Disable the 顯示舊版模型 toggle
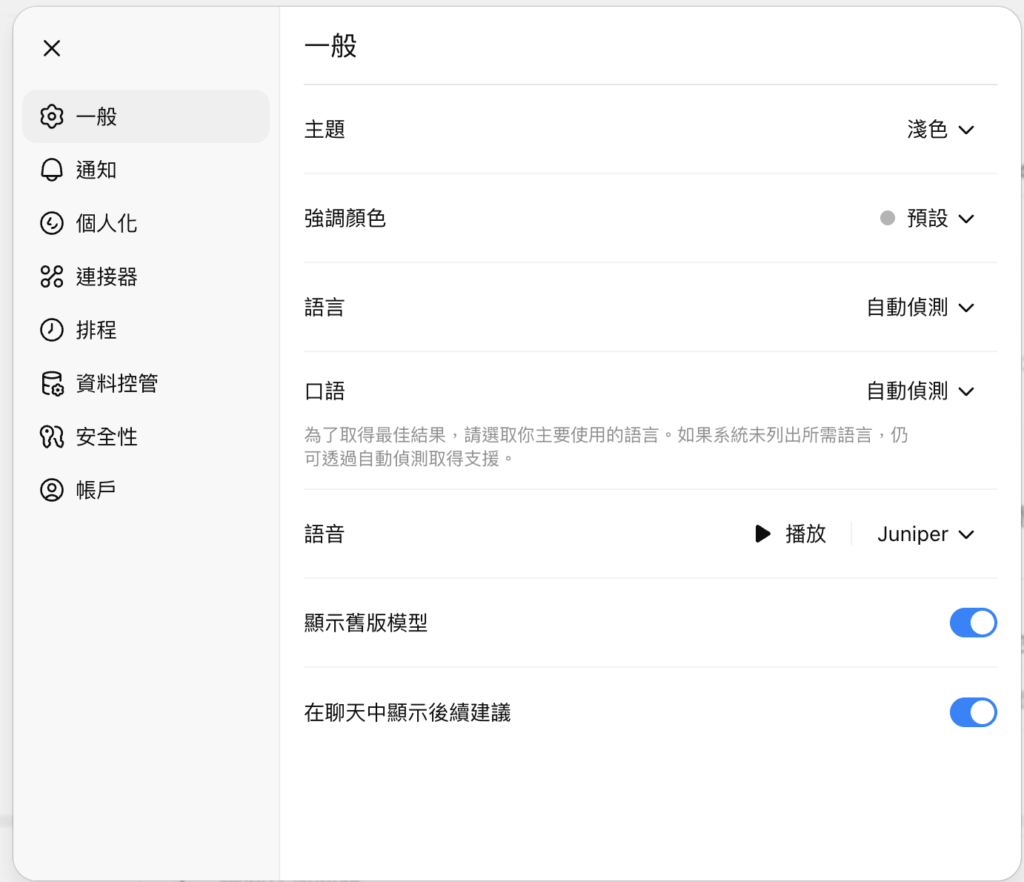 (x=972, y=623)
